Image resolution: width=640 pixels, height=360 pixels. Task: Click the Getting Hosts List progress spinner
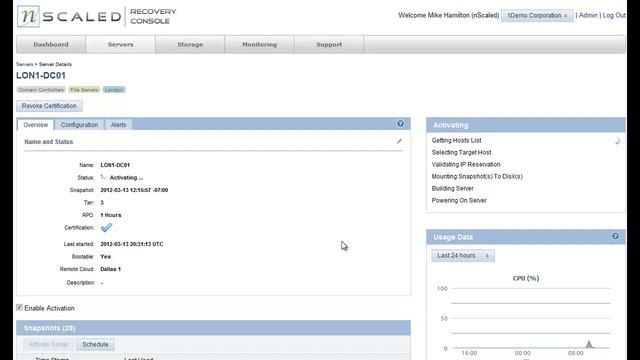[618, 141]
